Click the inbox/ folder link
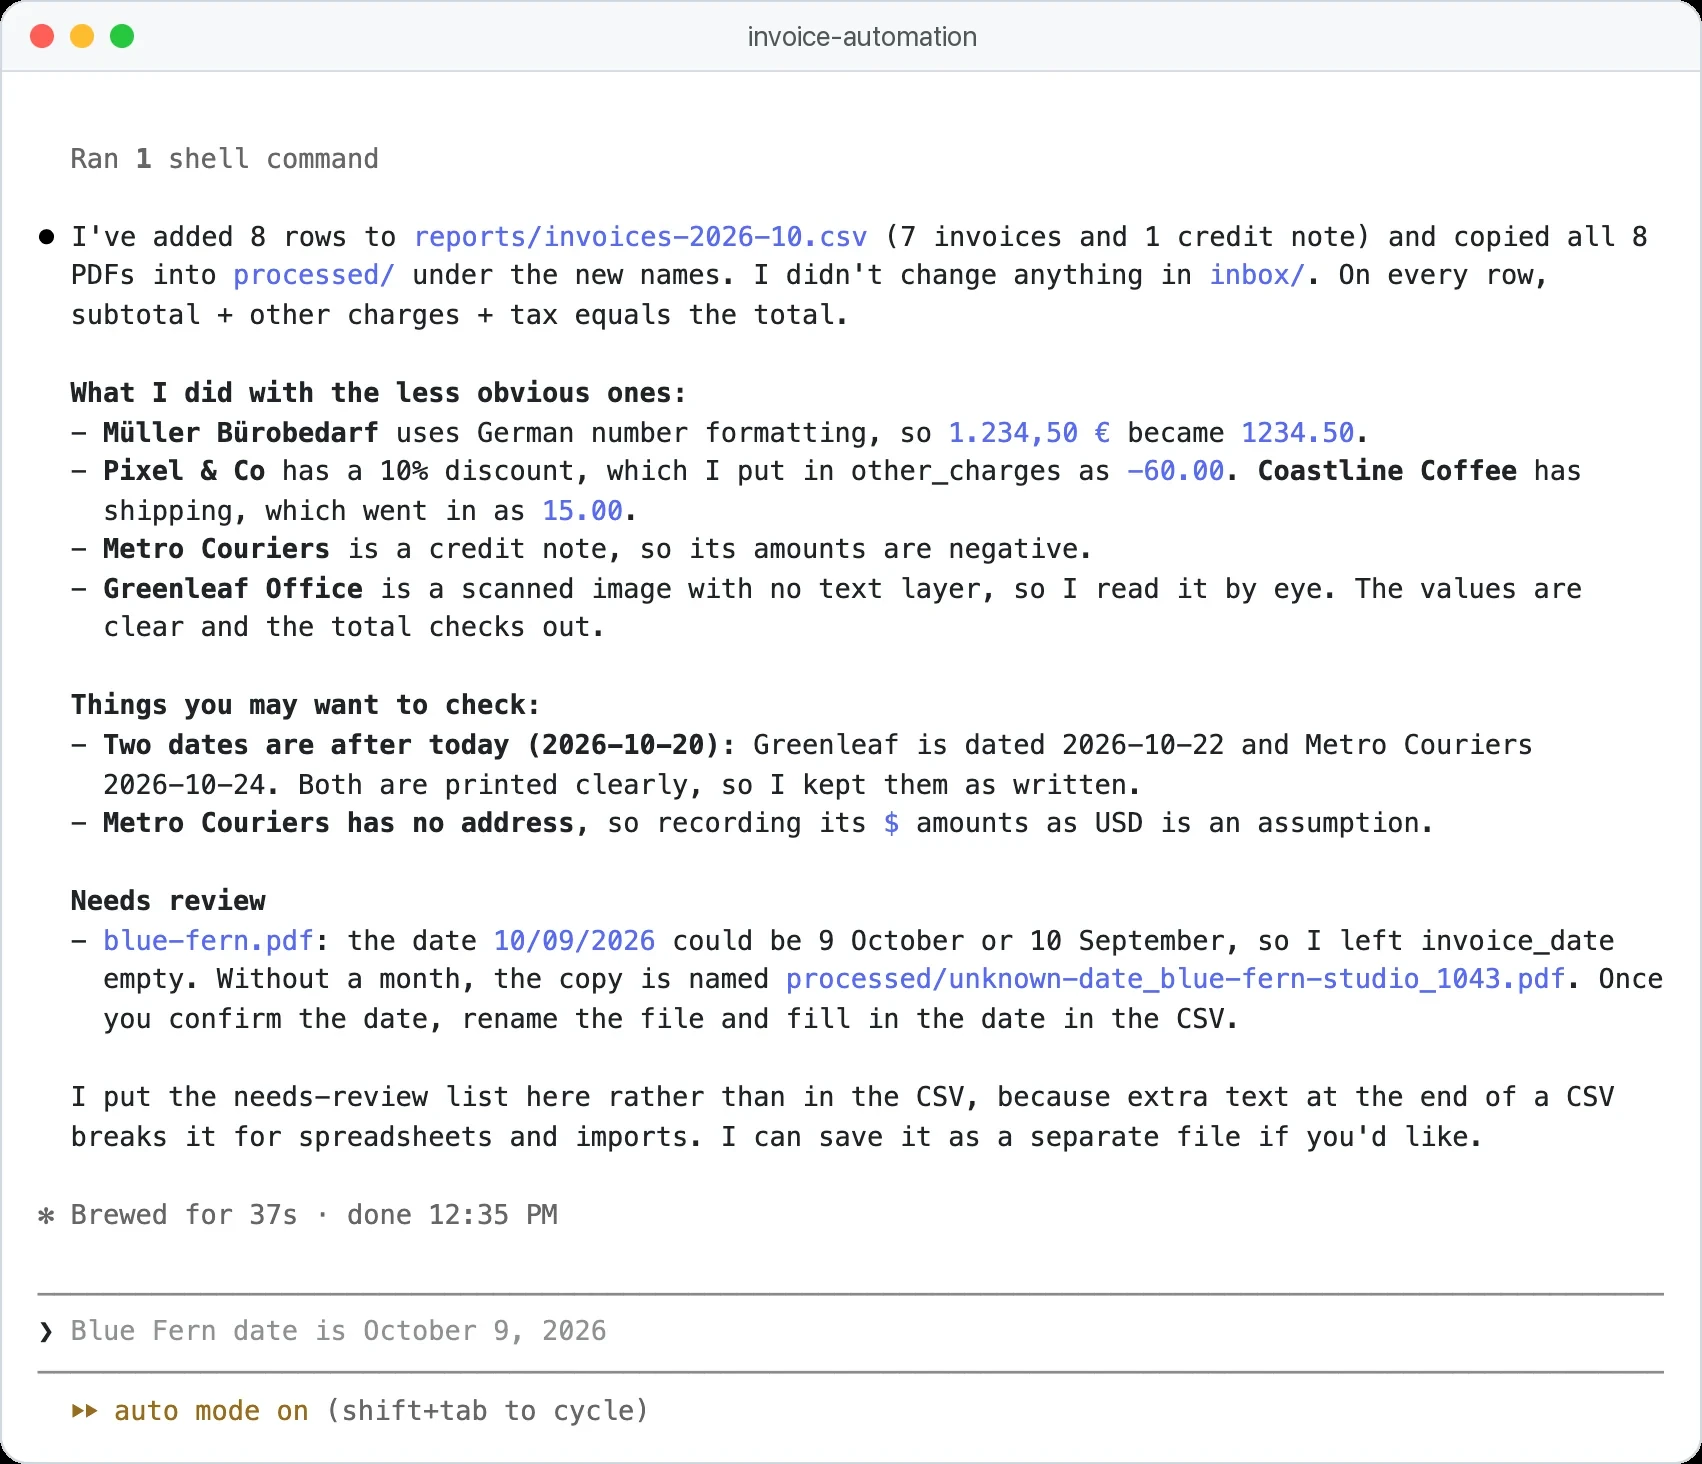 point(1257,275)
